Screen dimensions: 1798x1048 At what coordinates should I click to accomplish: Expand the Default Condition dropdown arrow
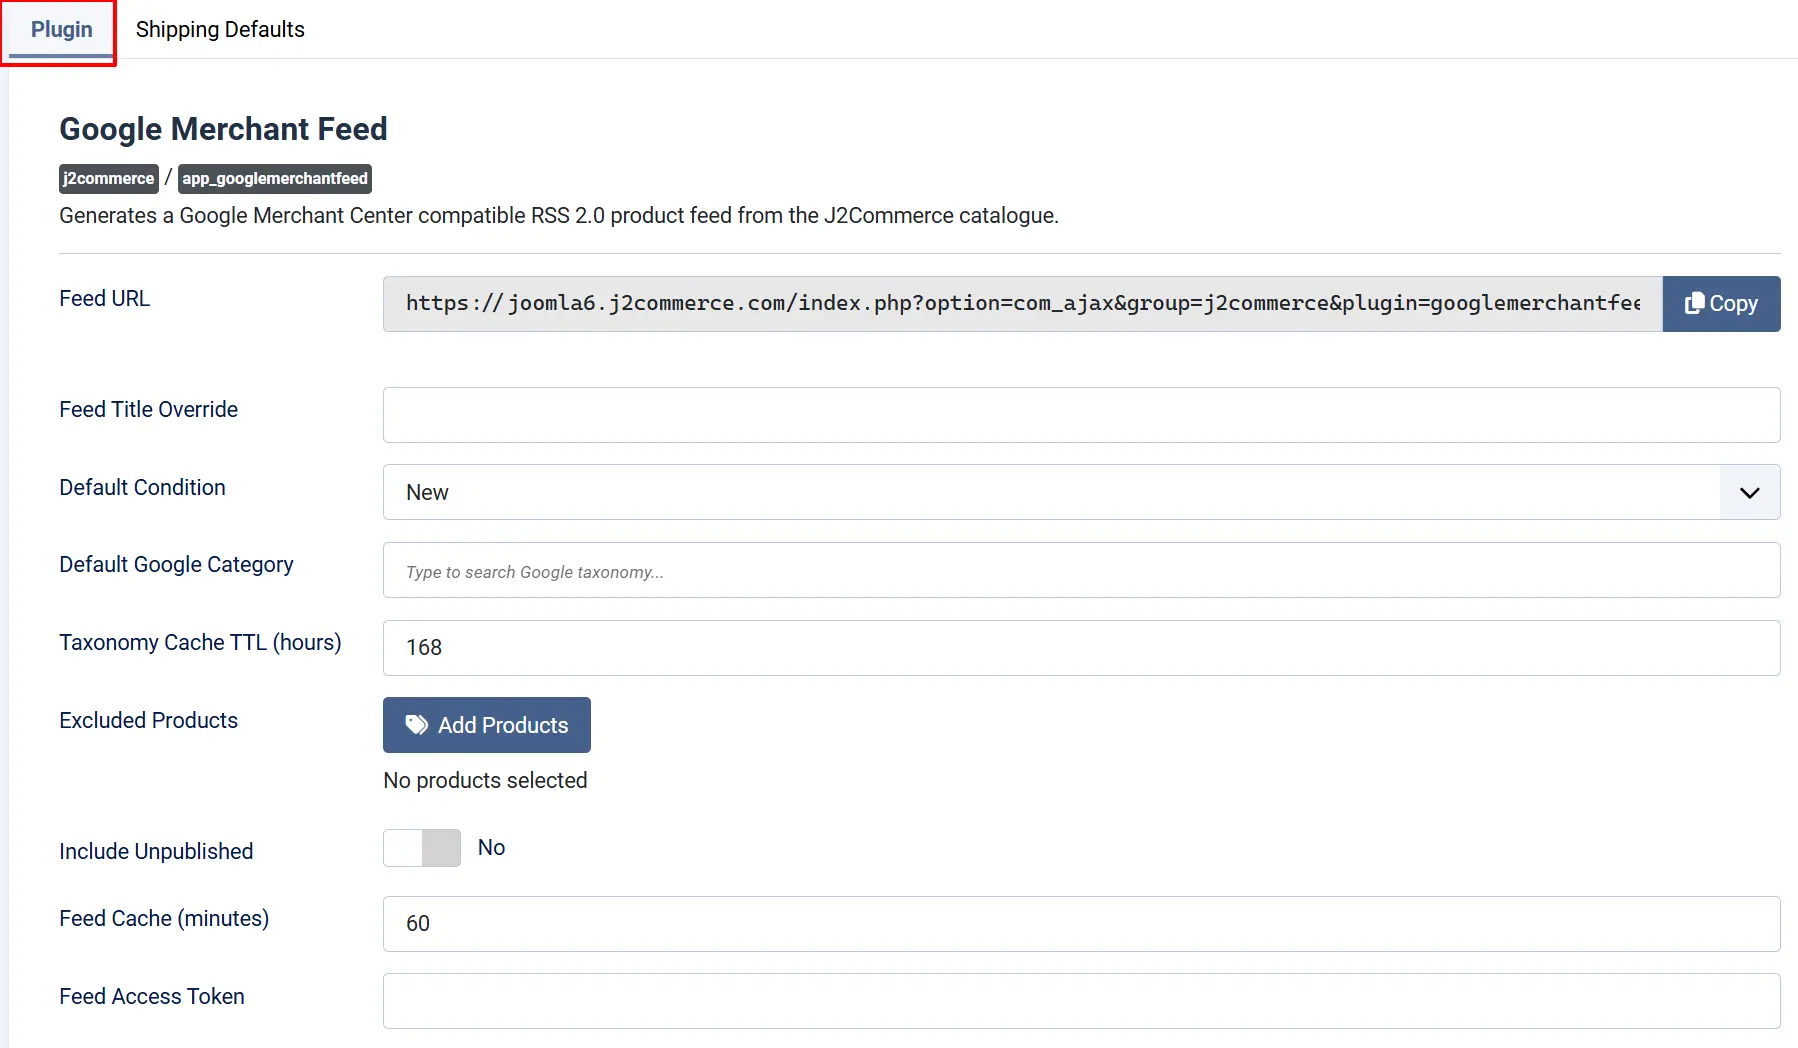(1749, 492)
